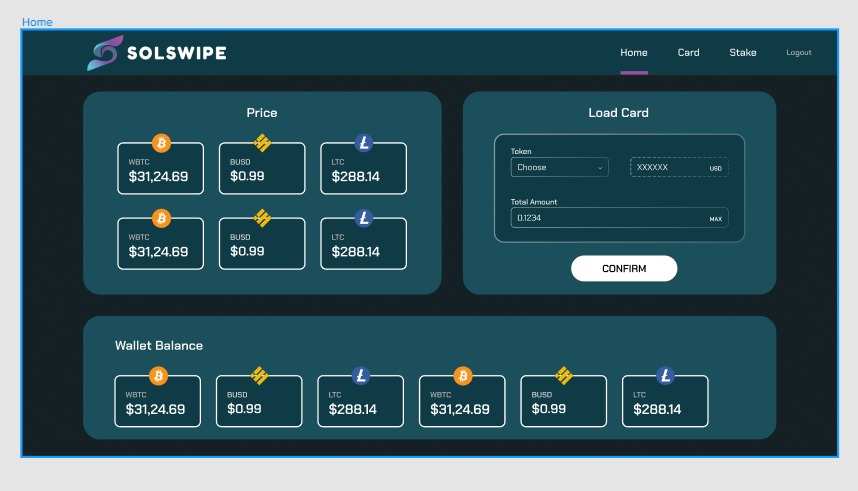The height and width of the screenshot is (491, 858).
Task: Click $288.14 in last Wallet Balance LTC card
Action: pyautogui.click(x=657, y=409)
